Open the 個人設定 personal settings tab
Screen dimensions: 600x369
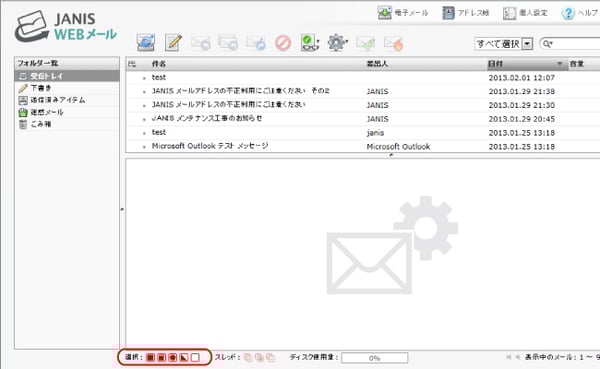coord(525,13)
